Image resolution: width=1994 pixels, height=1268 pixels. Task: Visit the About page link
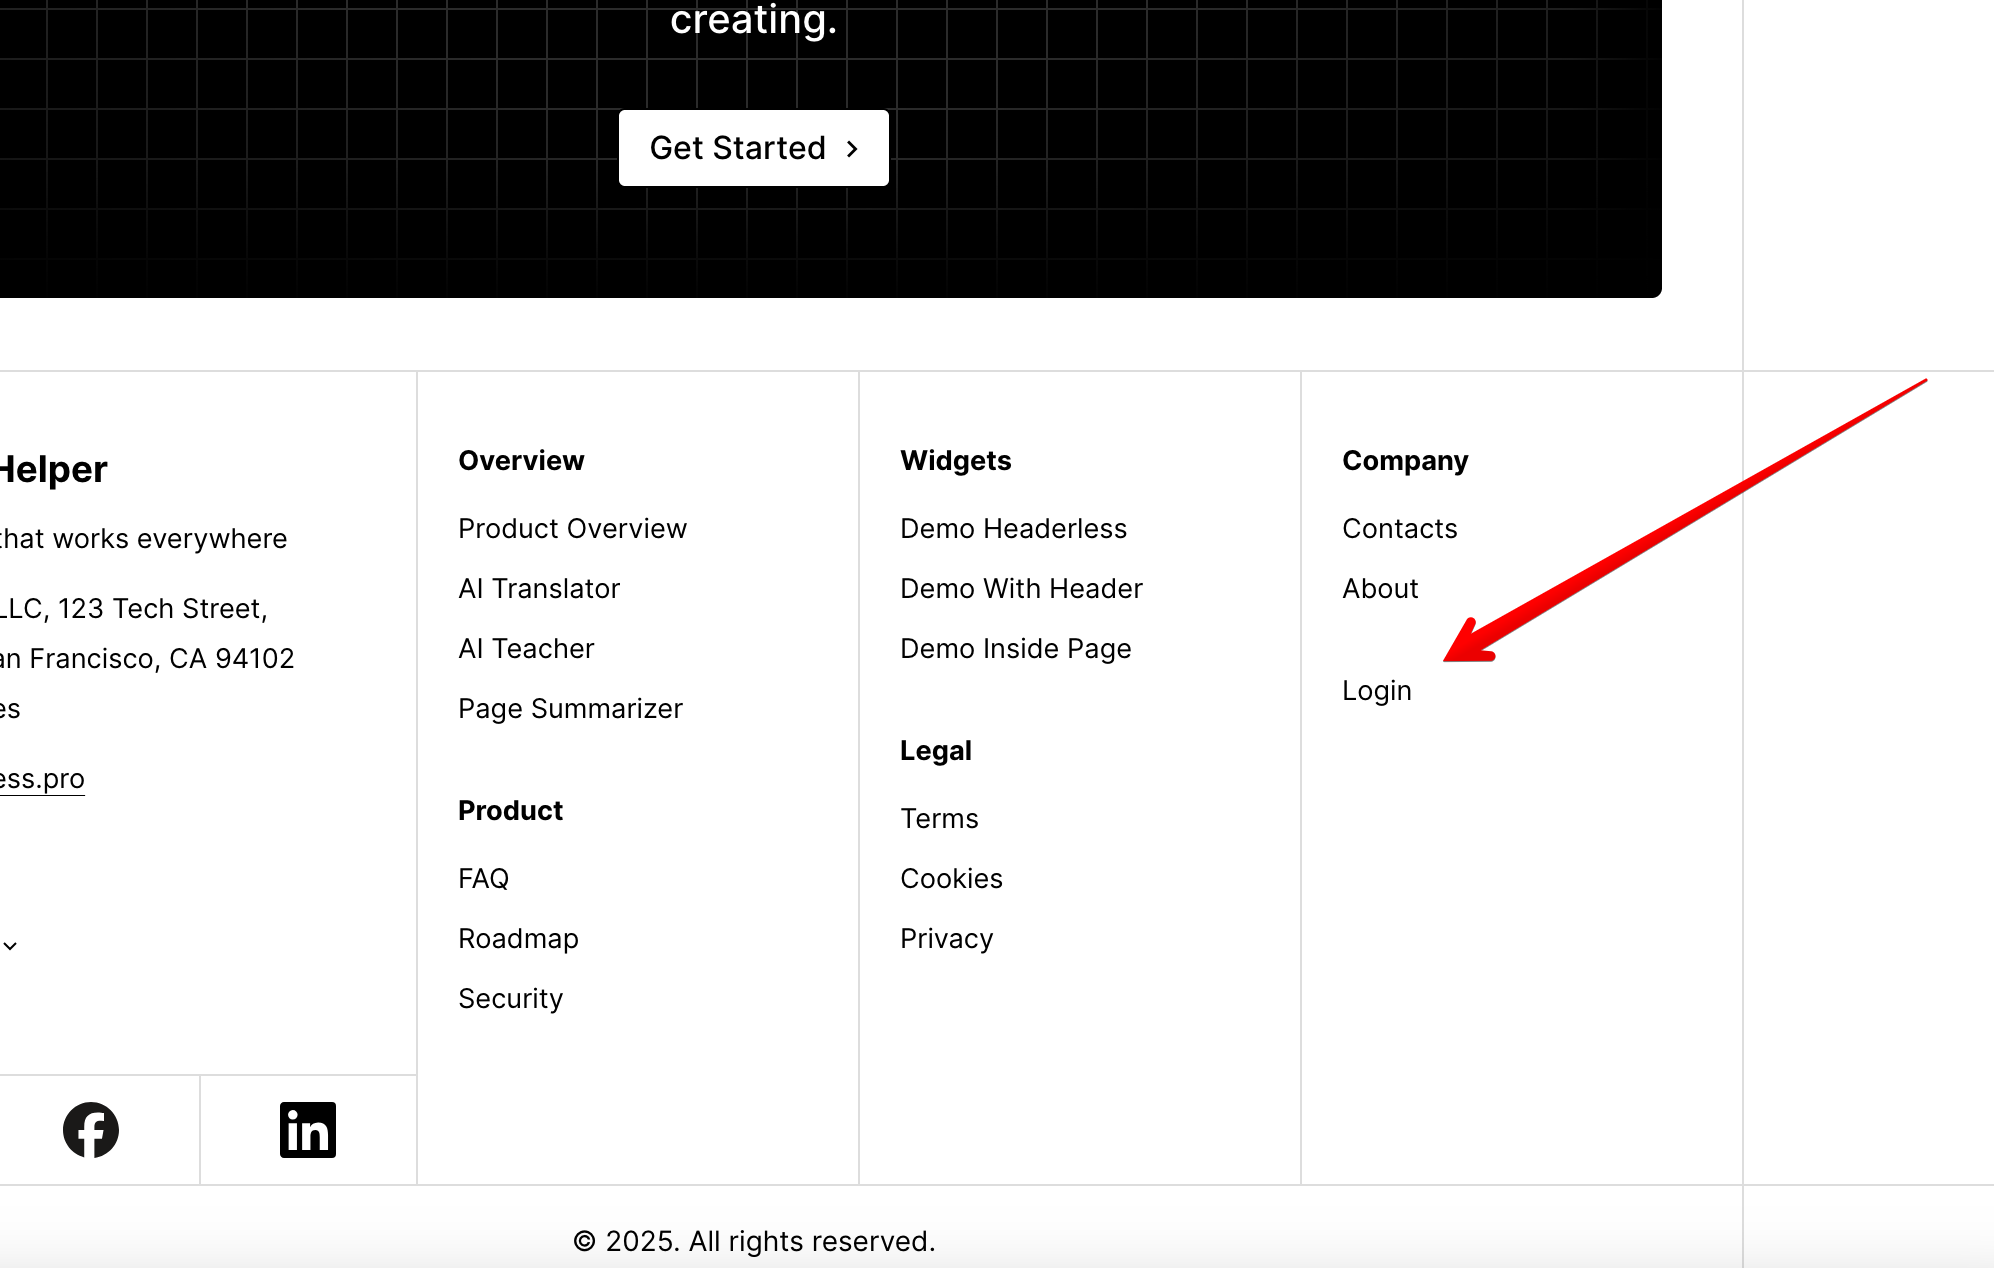(x=1380, y=589)
